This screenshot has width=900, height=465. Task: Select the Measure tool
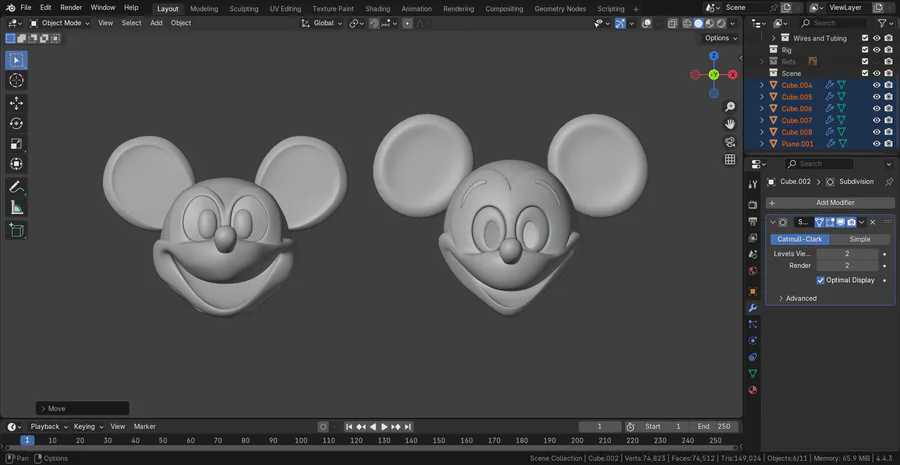(x=17, y=207)
